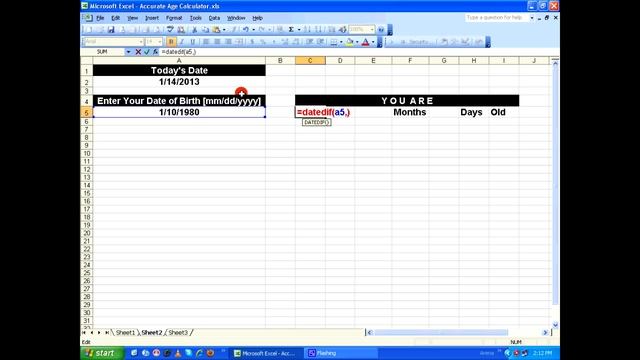
Task: Select cell showing 1/14/2013
Action: click(179, 82)
